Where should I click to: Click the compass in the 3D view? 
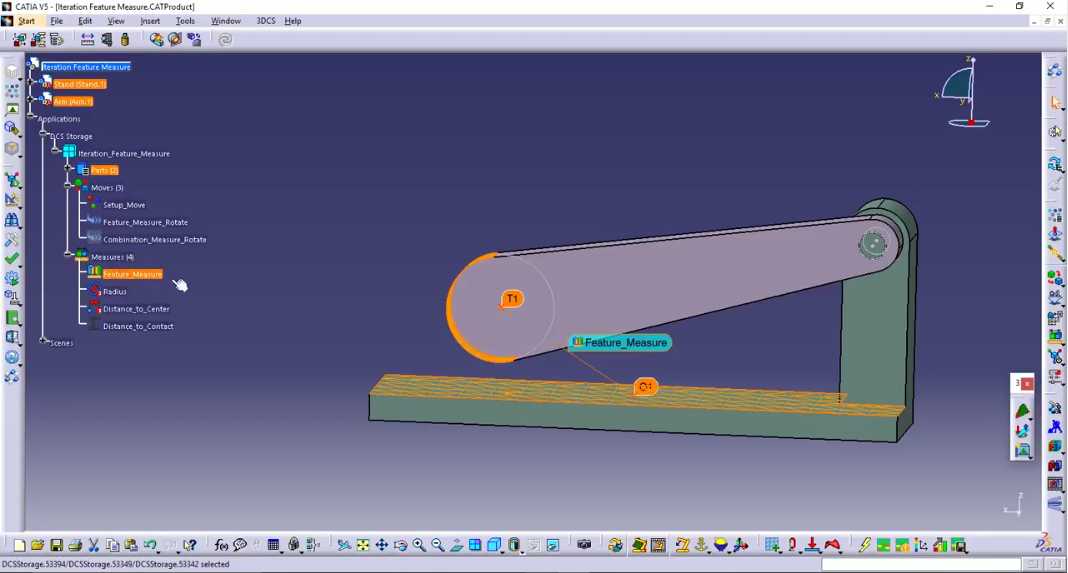click(x=963, y=93)
